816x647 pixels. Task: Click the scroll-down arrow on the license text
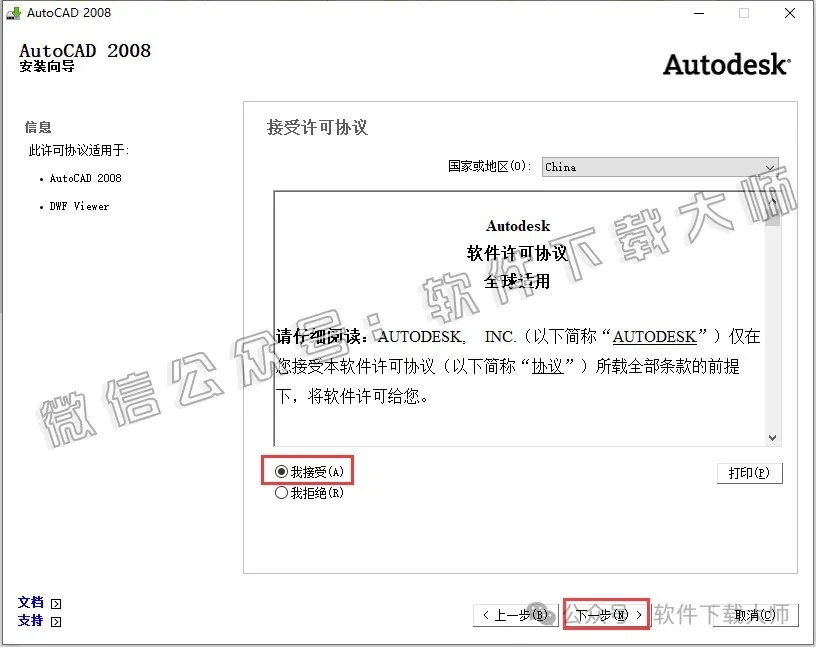tap(773, 437)
